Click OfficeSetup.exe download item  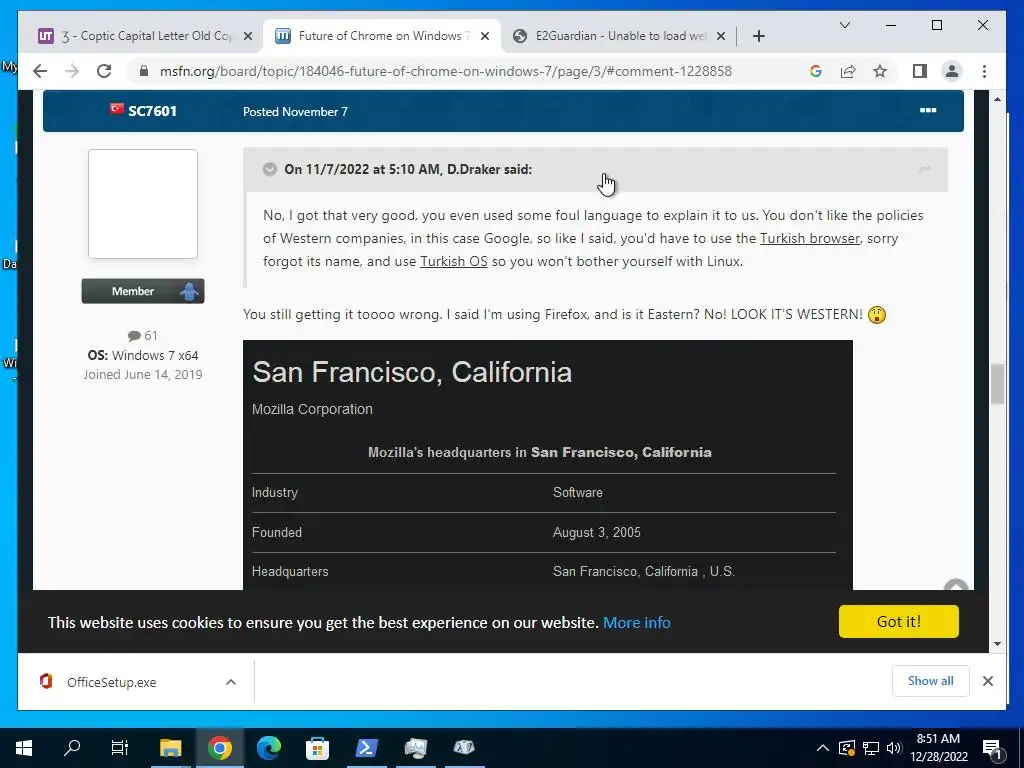tap(111, 682)
